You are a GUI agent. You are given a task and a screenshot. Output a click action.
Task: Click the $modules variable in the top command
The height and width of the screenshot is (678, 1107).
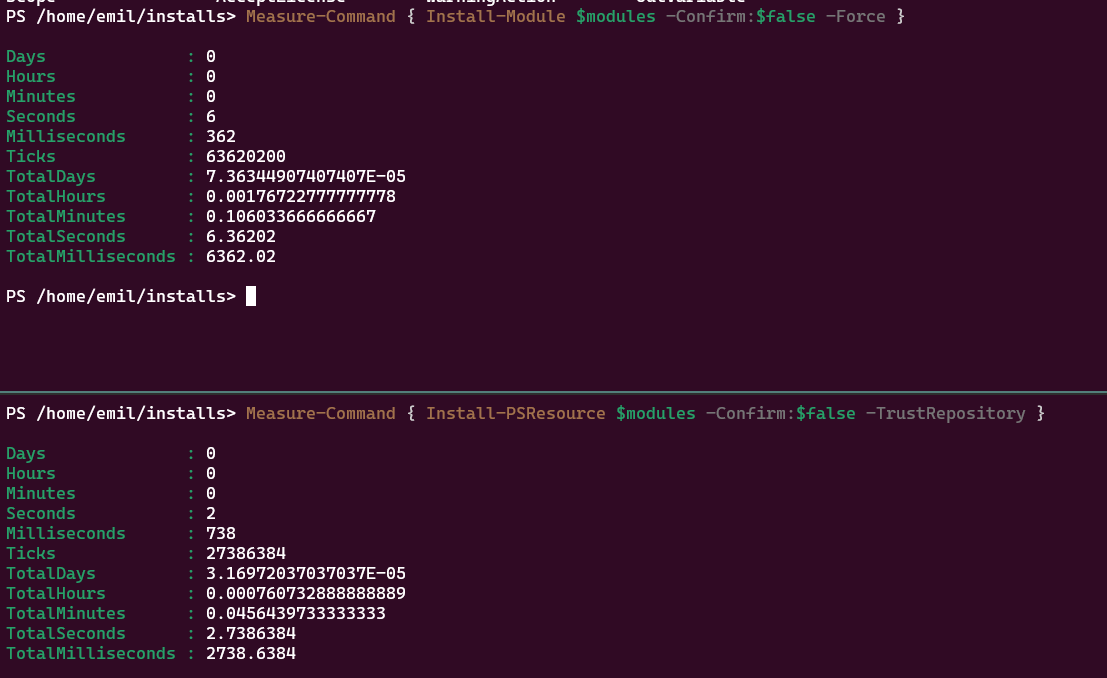pyautogui.click(x=616, y=16)
